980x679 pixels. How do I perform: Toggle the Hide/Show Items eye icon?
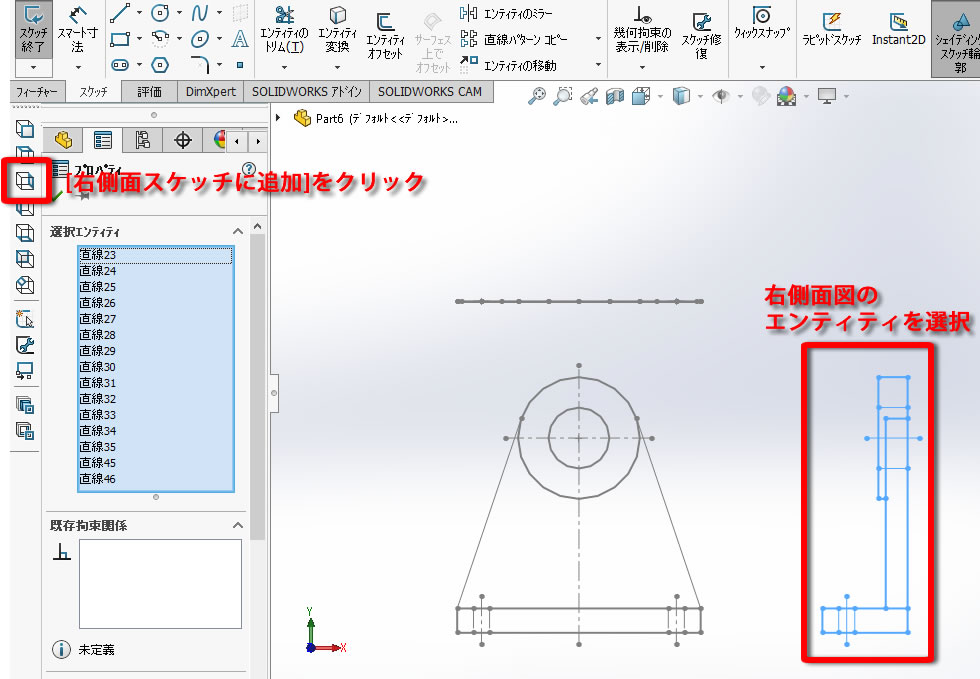[x=721, y=96]
